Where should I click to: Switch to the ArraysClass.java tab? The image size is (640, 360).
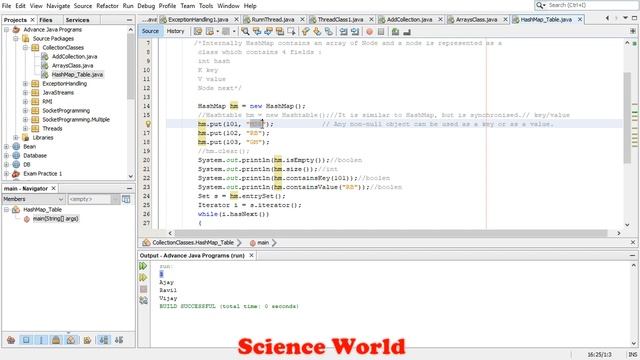(x=476, y=20)
